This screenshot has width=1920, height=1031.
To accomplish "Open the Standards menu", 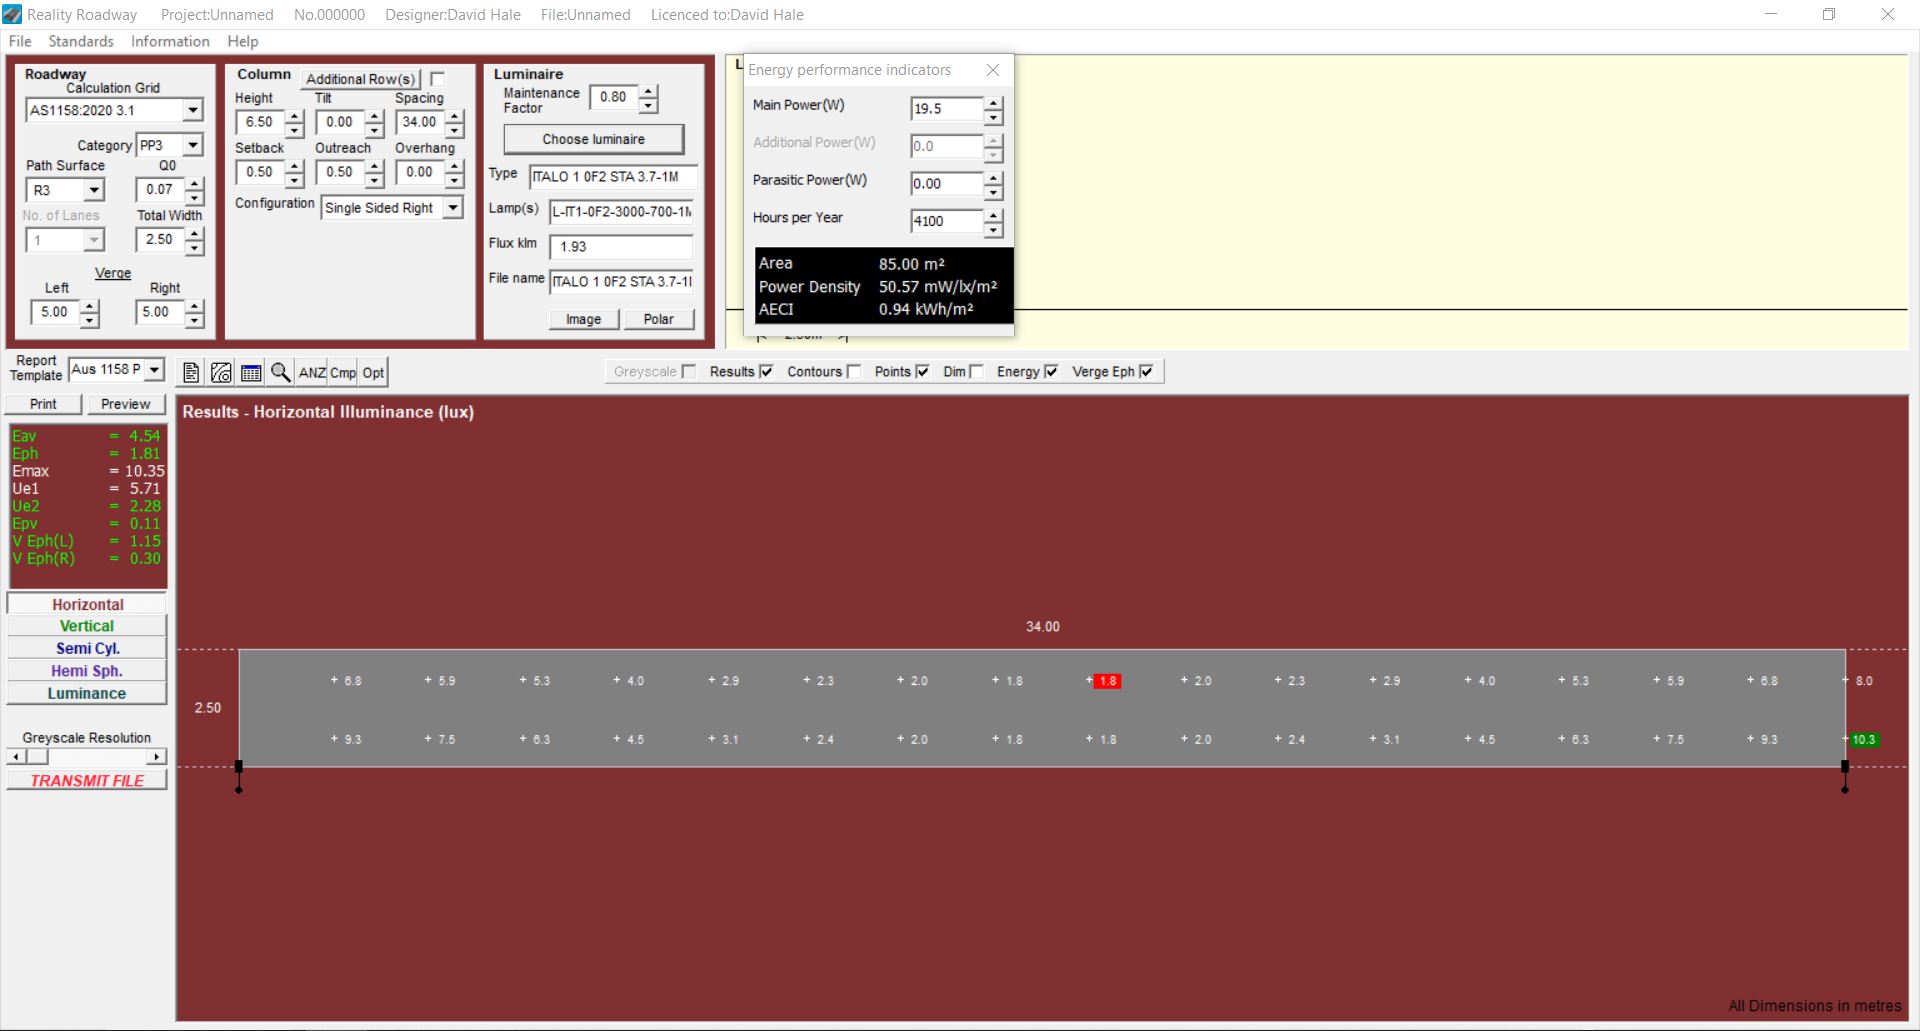I will pos(81,41).
